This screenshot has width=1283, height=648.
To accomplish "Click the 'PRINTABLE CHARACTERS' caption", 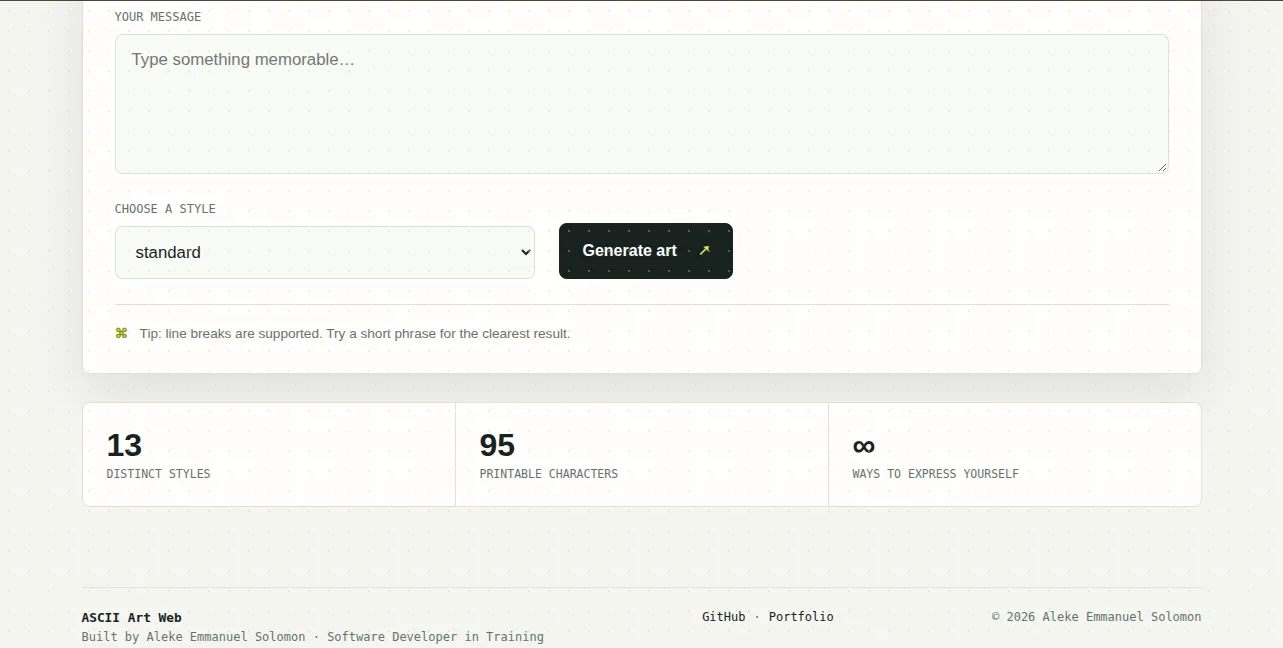I will tap(549, 474).
